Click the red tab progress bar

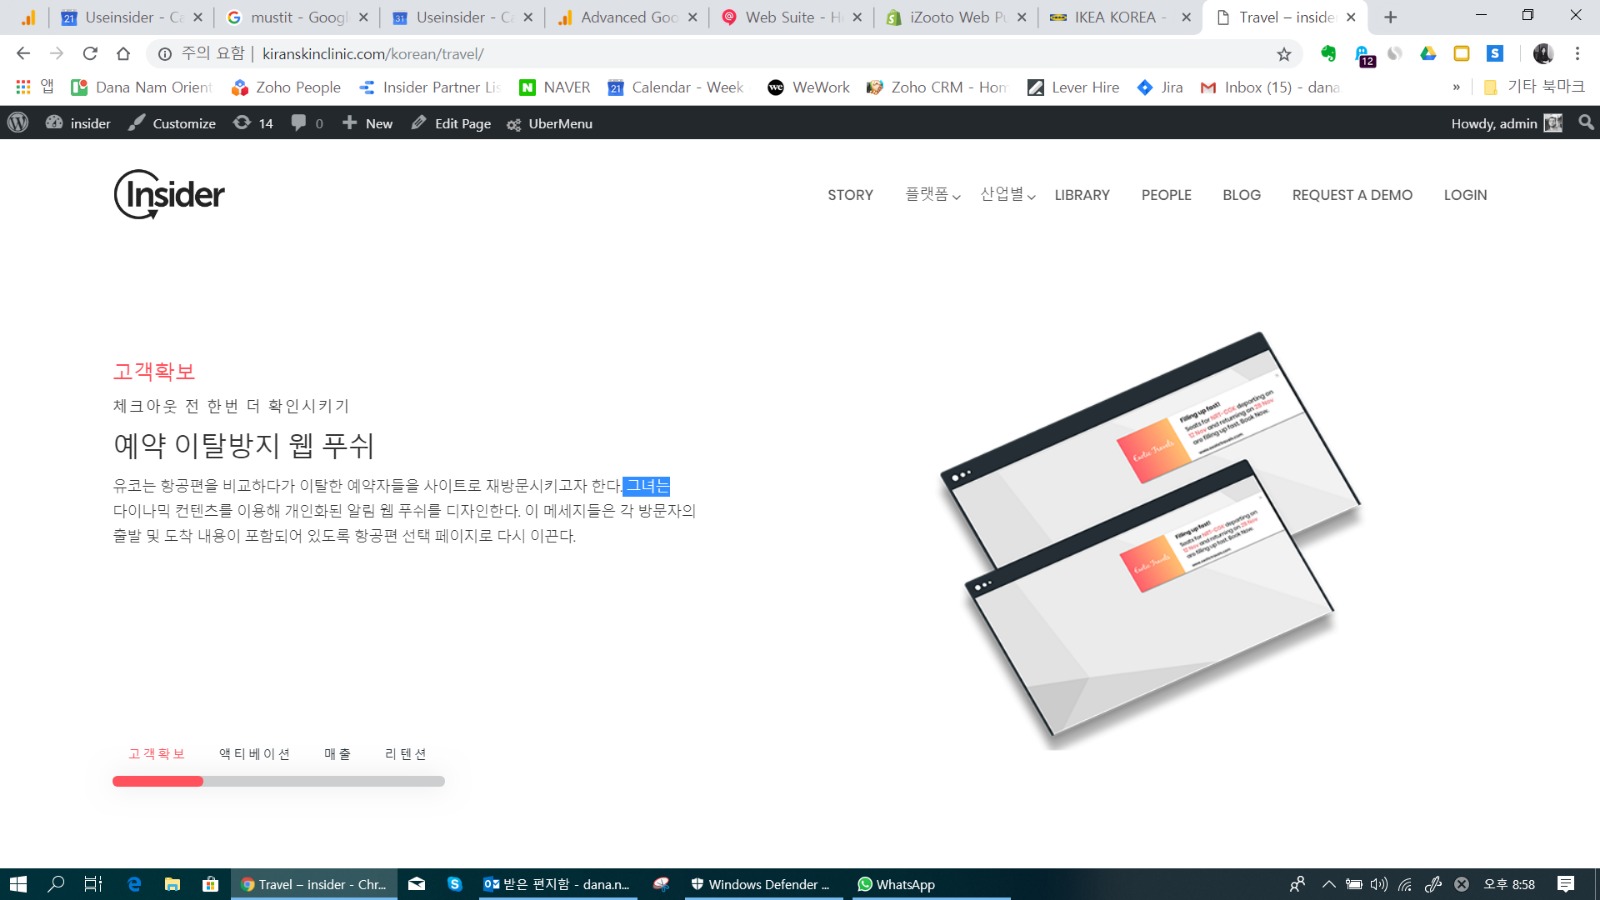click(x=158, y=781)
